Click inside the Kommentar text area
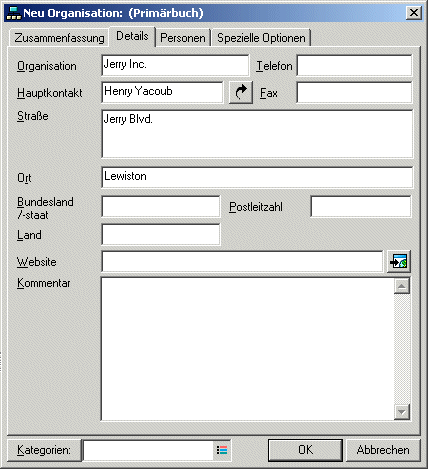428x469 pixels. tap(248, 349)
